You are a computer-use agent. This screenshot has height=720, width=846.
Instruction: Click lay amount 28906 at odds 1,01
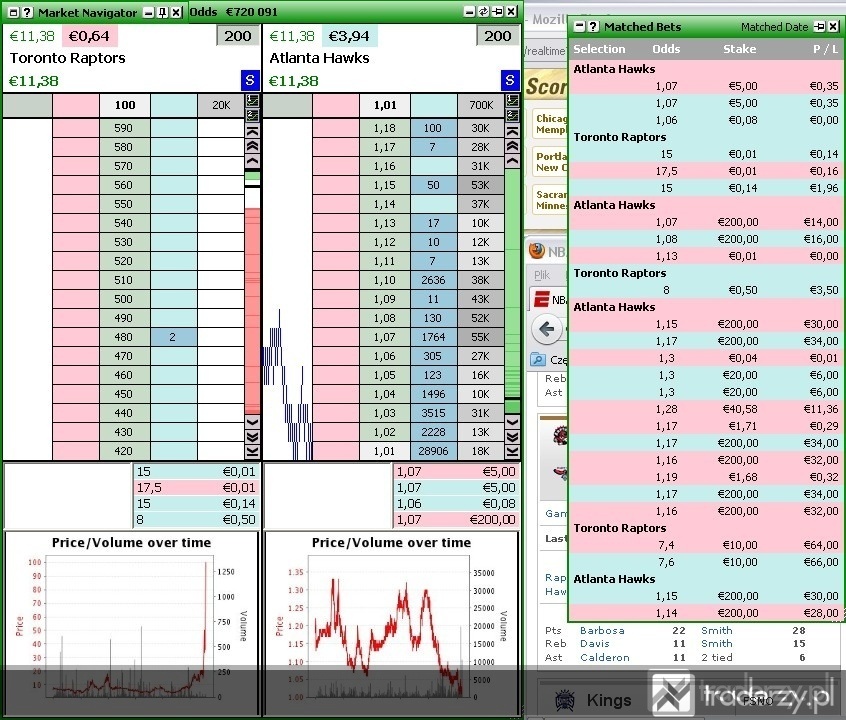[433, 451]
